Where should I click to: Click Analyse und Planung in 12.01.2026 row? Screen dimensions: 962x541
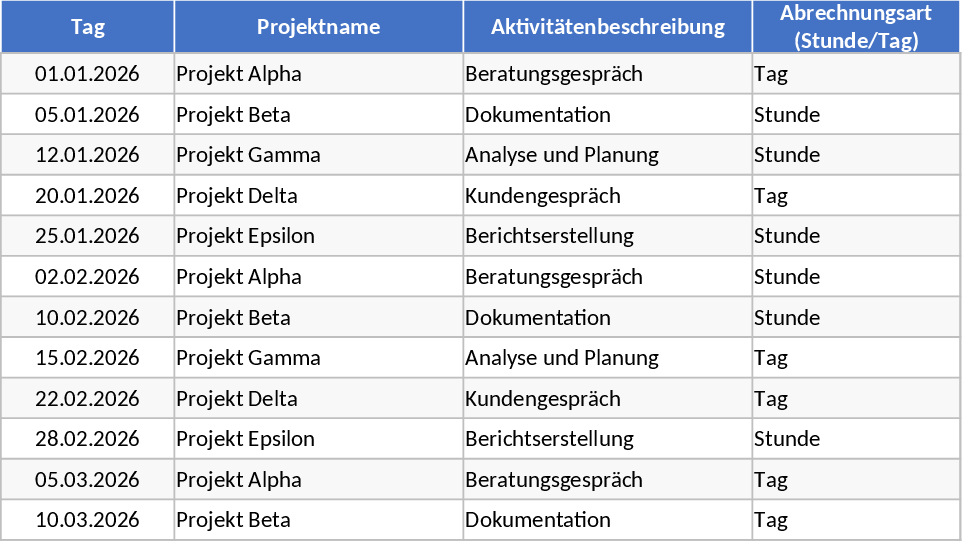pos(562,155)
